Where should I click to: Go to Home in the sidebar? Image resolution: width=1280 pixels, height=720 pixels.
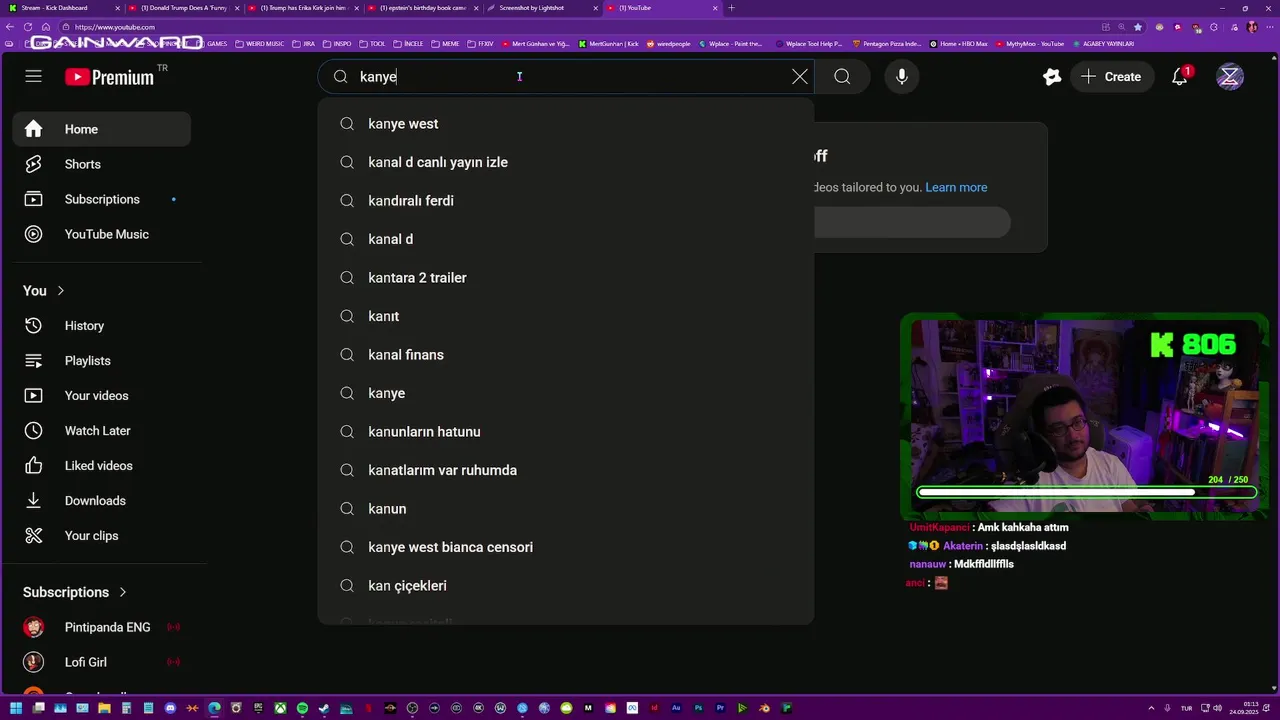(101, 129)
